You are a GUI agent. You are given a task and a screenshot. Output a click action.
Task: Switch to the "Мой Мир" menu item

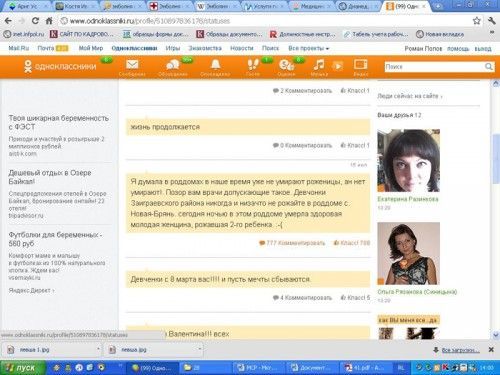pos(91,48)
